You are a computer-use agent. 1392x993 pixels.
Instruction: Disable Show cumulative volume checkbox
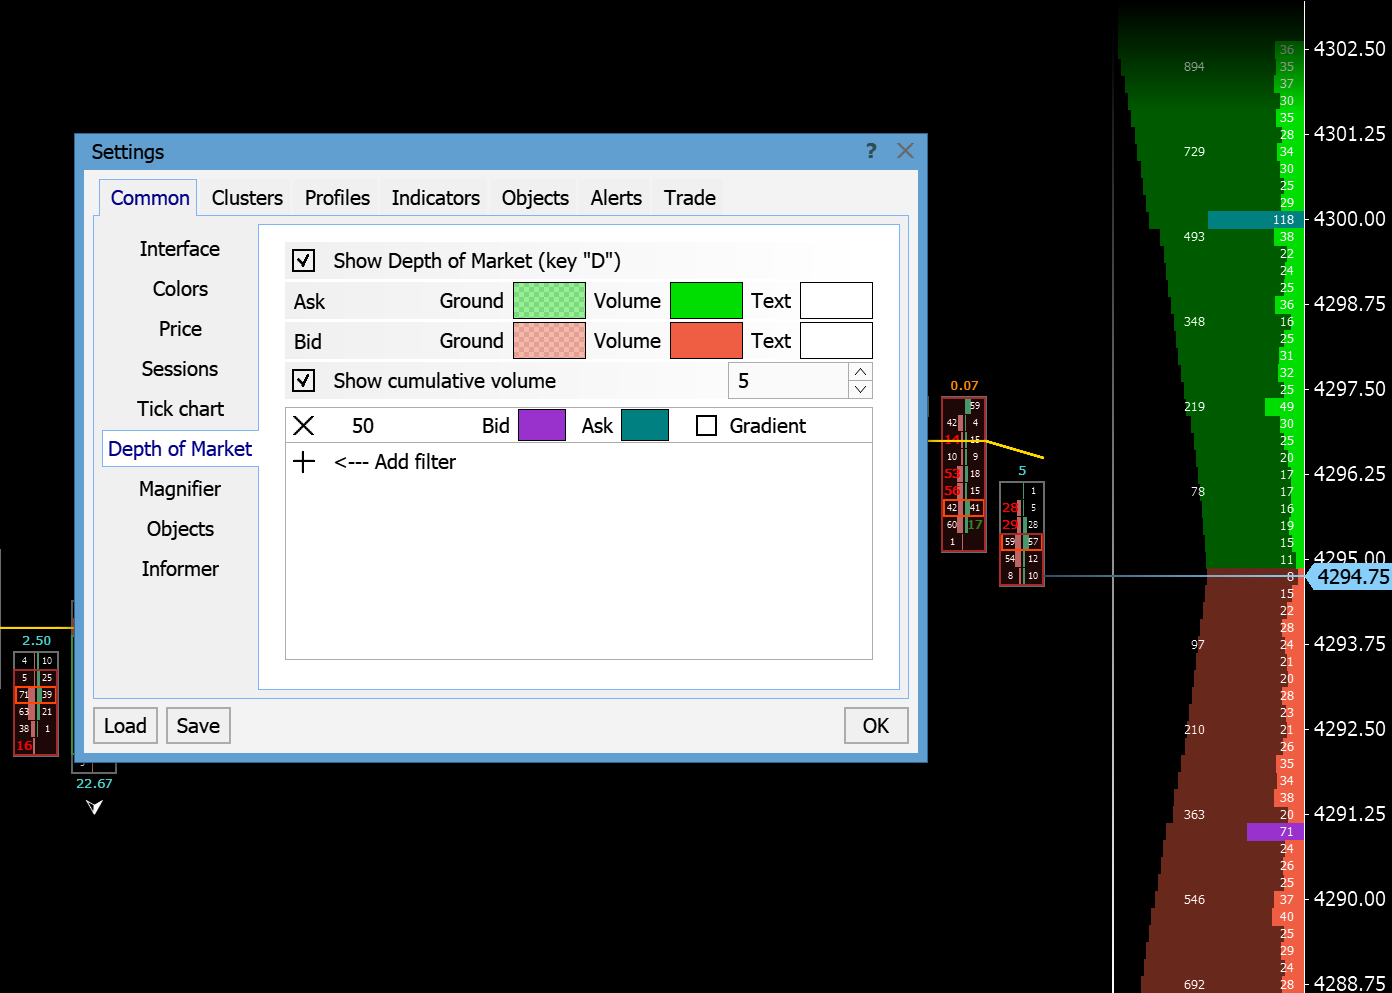[304, 381]
